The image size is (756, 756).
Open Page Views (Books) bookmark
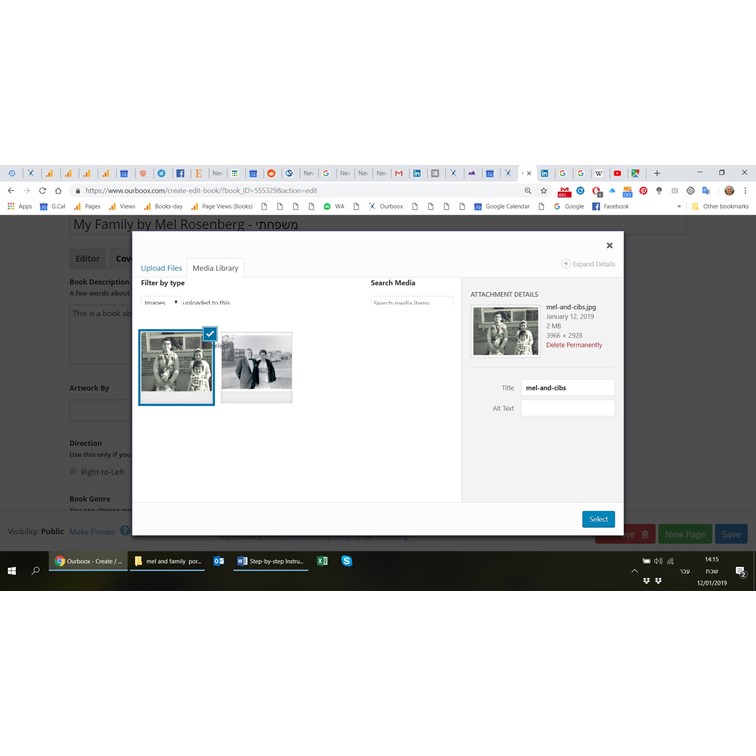pos(222,206)
